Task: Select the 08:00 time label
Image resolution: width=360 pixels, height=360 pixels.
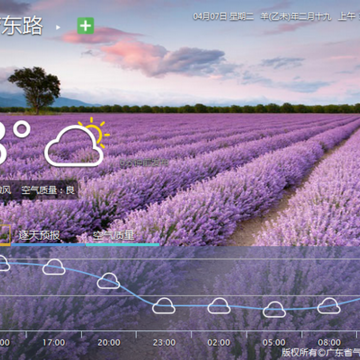Action: [x=329, y=342]
